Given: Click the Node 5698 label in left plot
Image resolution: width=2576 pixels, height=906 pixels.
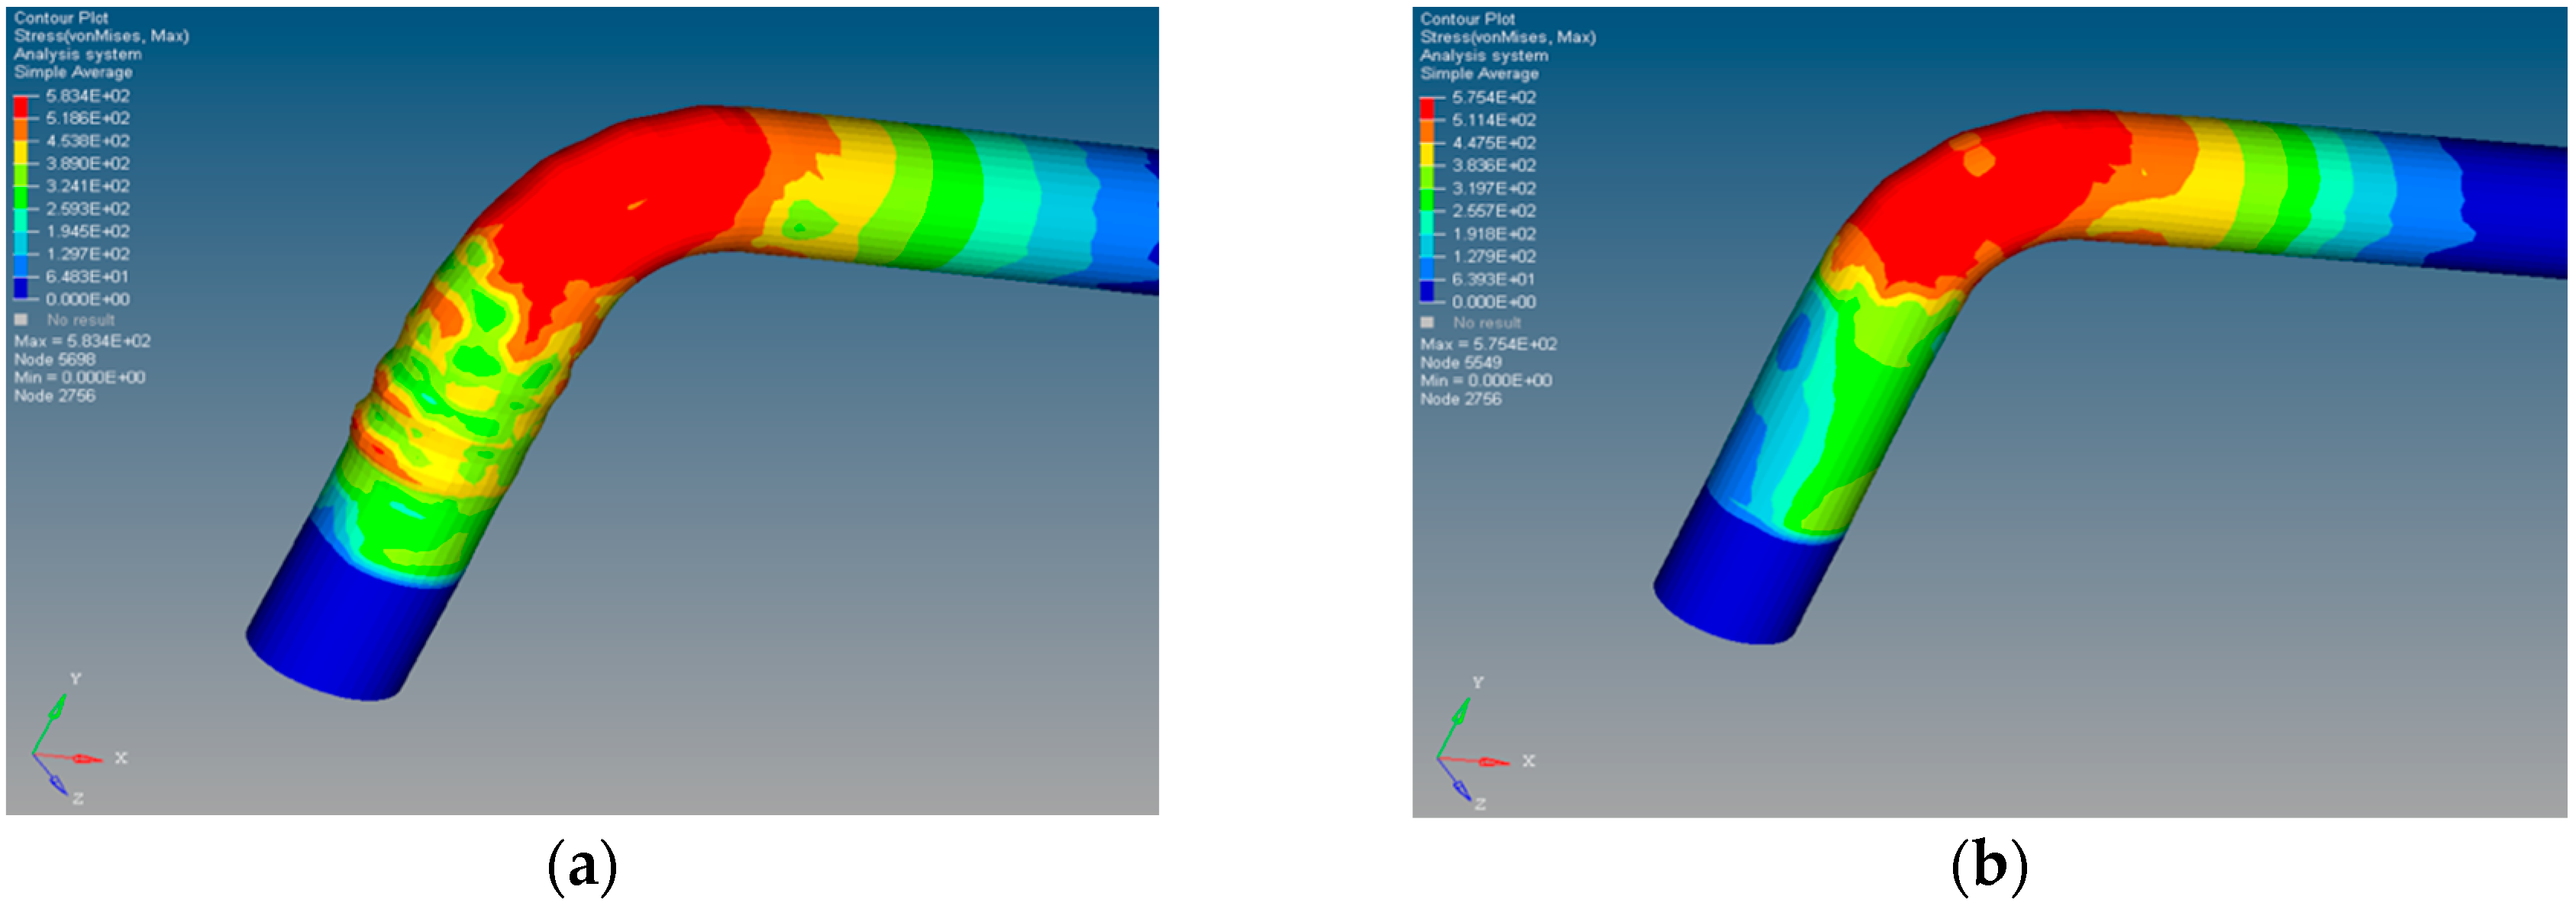Looking at the screenshot, I should (x=55, y=359).
